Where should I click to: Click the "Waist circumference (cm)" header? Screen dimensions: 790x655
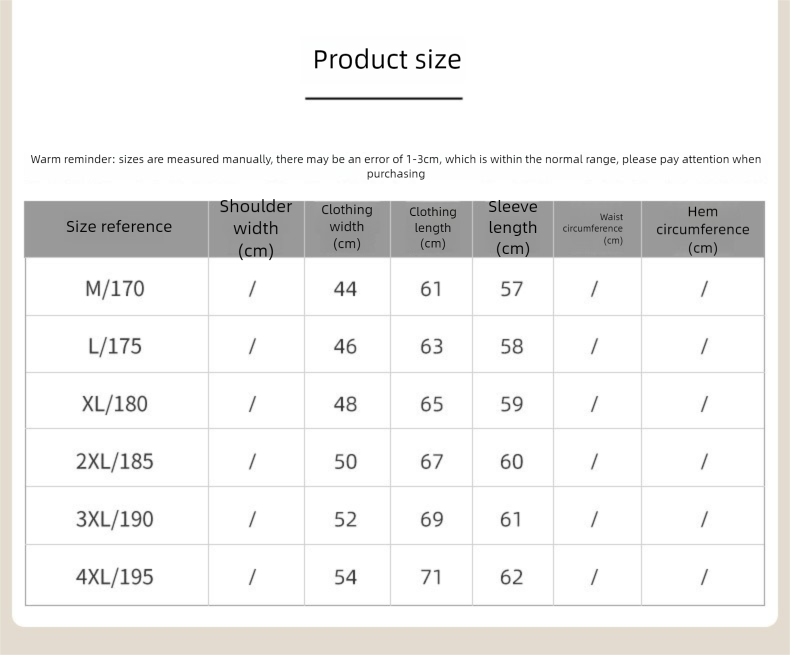point(597,228)
